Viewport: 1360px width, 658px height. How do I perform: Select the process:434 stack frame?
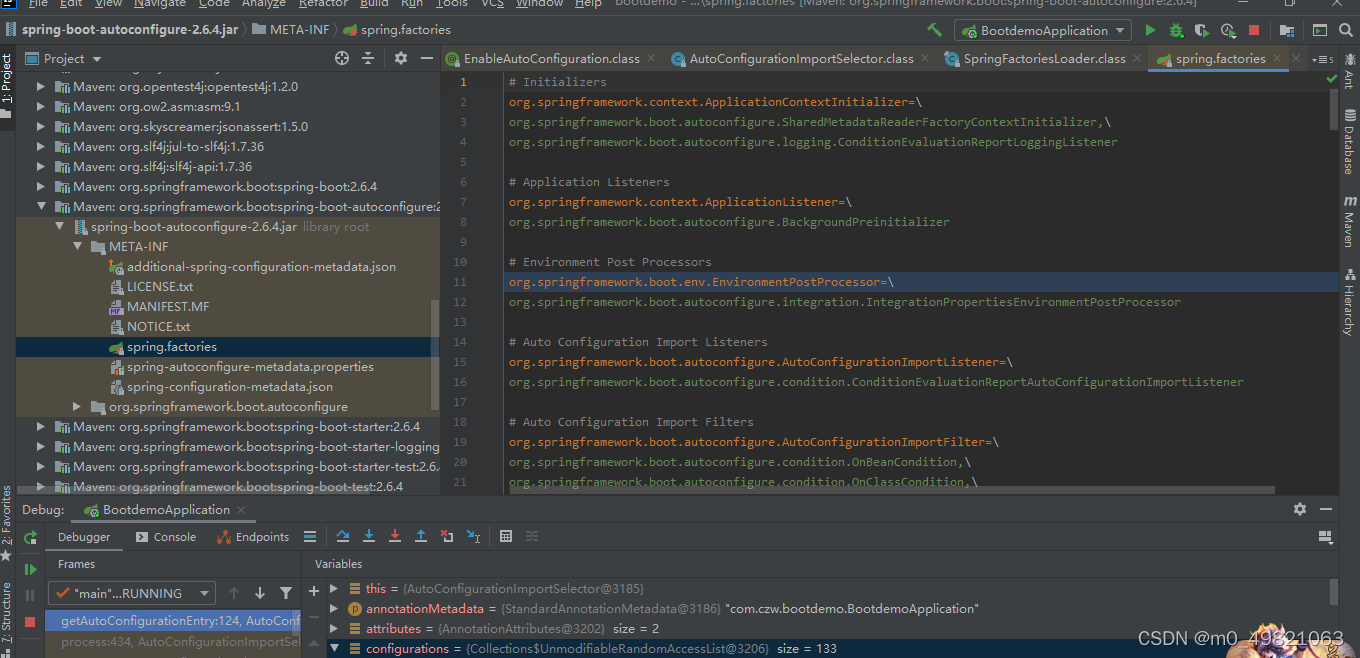(x=173, y=641)
